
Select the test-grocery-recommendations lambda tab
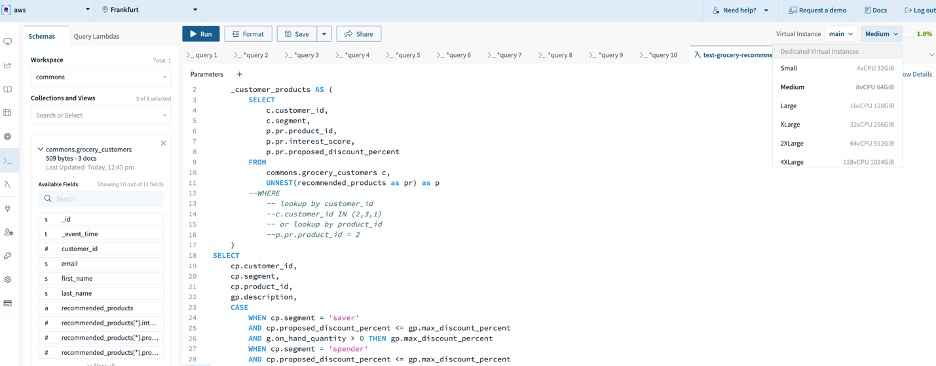coord(733,55)
